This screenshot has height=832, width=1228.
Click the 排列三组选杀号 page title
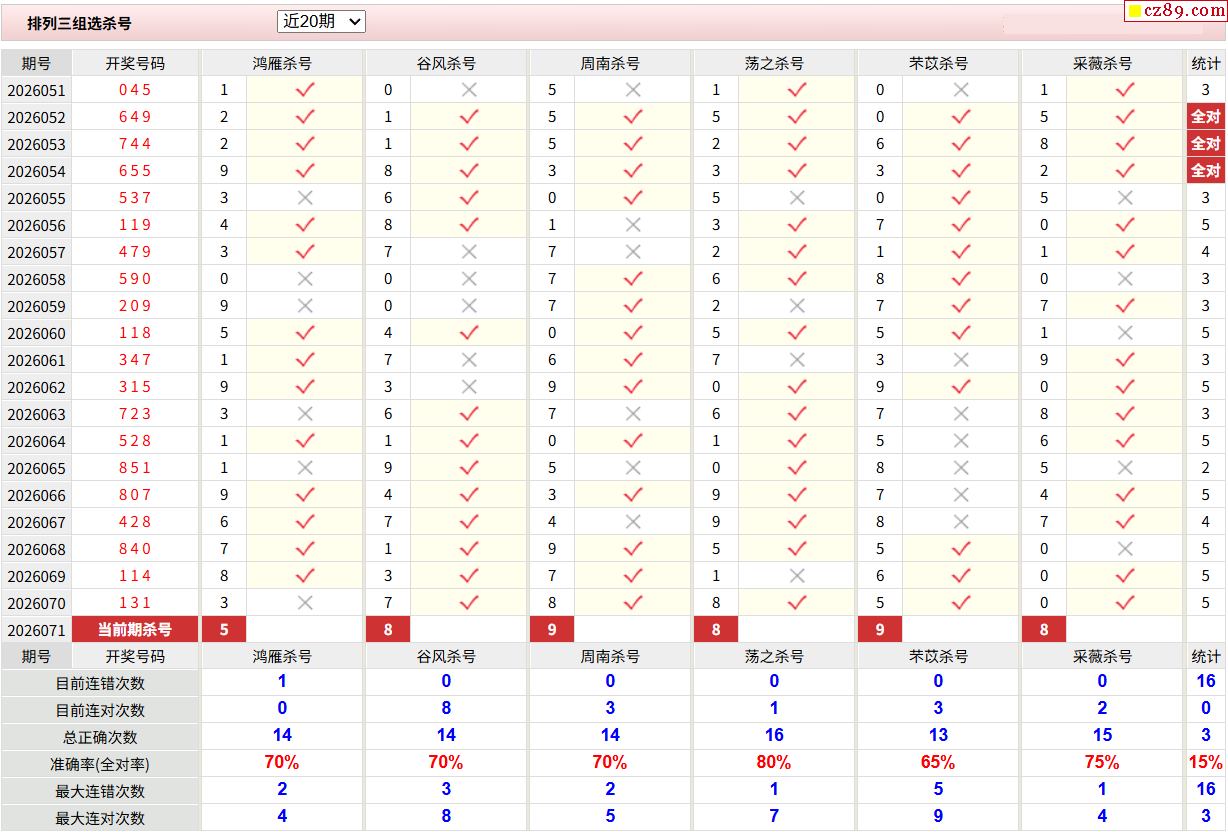[79, 23]
